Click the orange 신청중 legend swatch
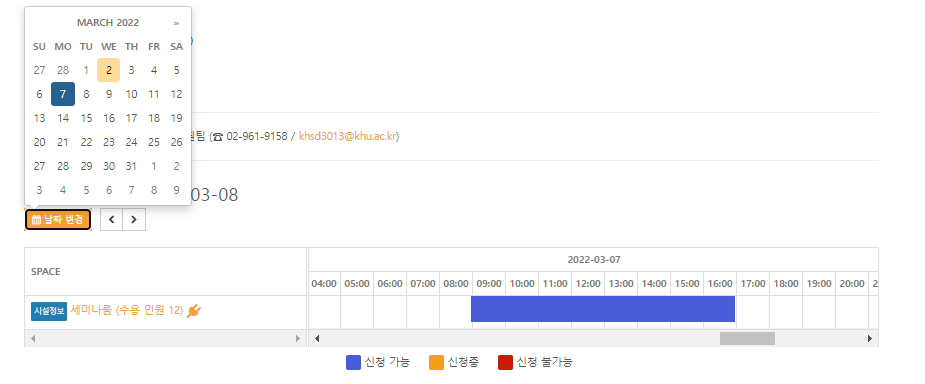This screenshot has height=384, width=925. pos(436,362)
